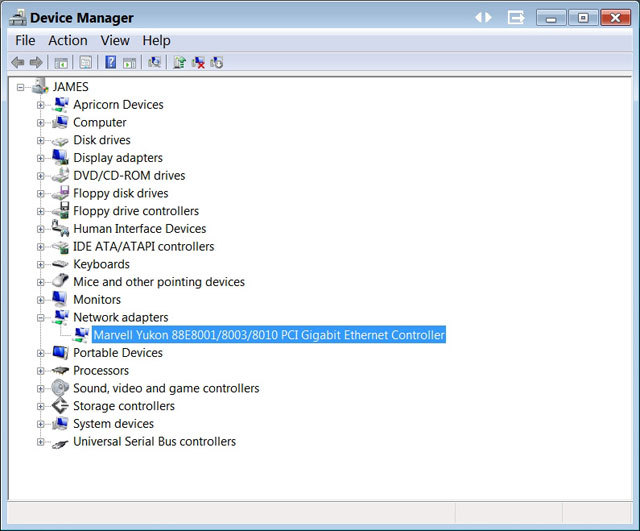Click the Show/Hide Console Tree icon
The width and height of the screenshot is (640, 531).
60,62
